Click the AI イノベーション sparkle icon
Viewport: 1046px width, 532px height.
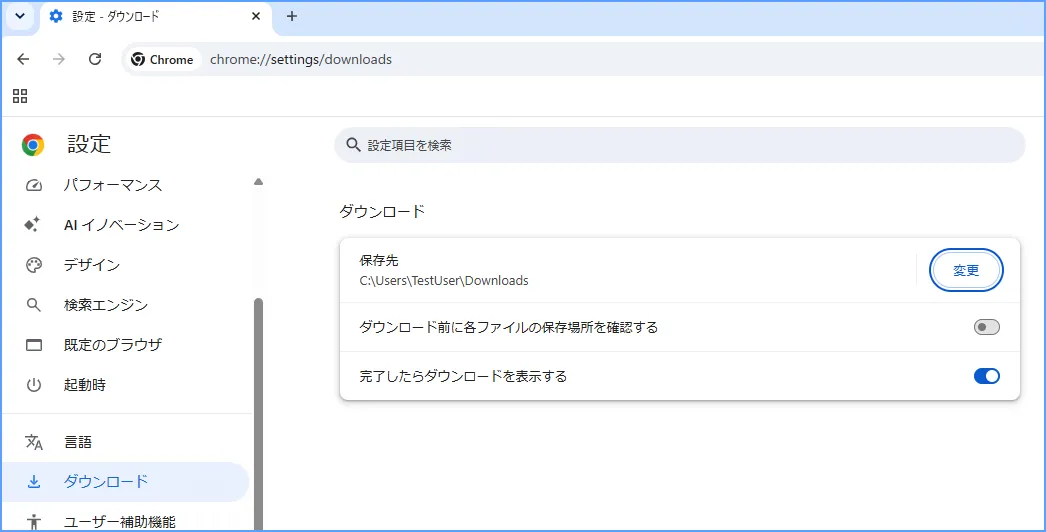[33, 225]
